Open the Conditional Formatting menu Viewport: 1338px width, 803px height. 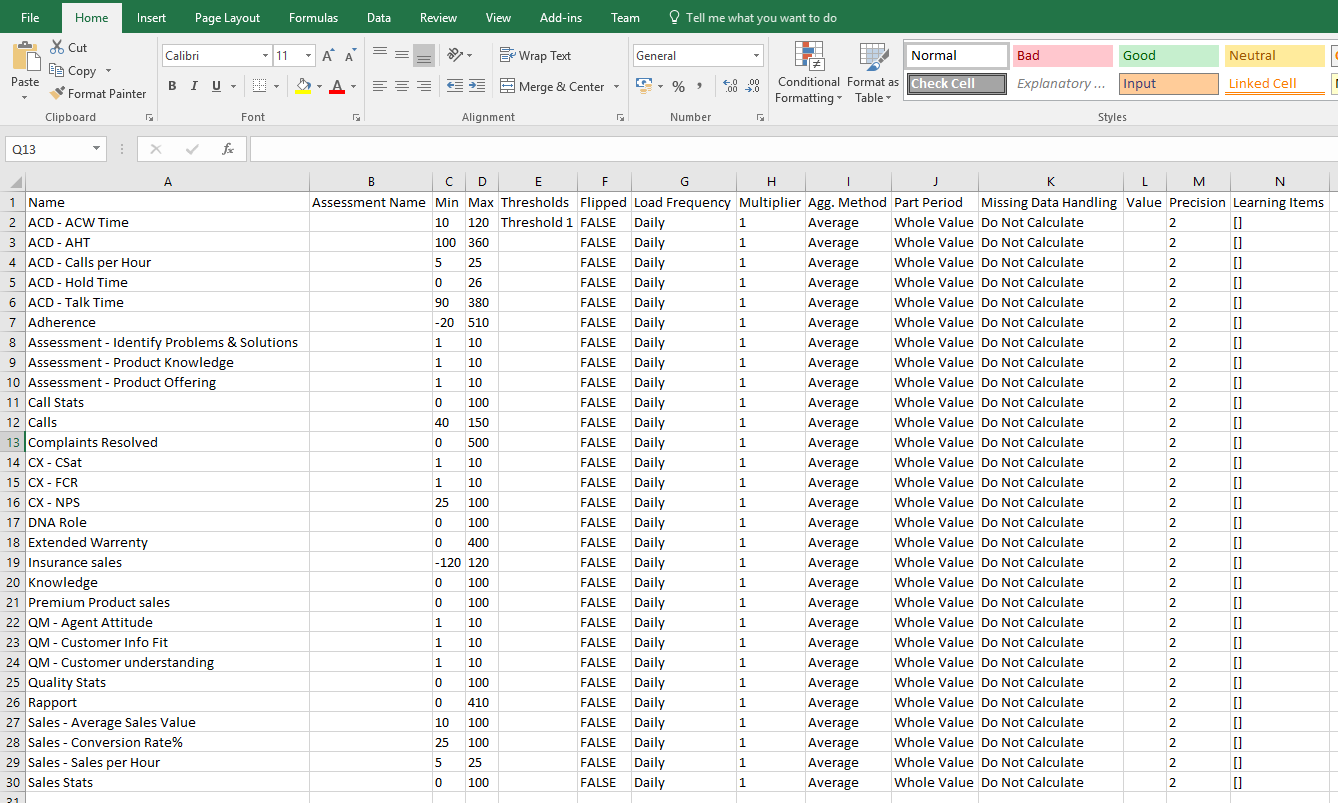pos(808,75)
